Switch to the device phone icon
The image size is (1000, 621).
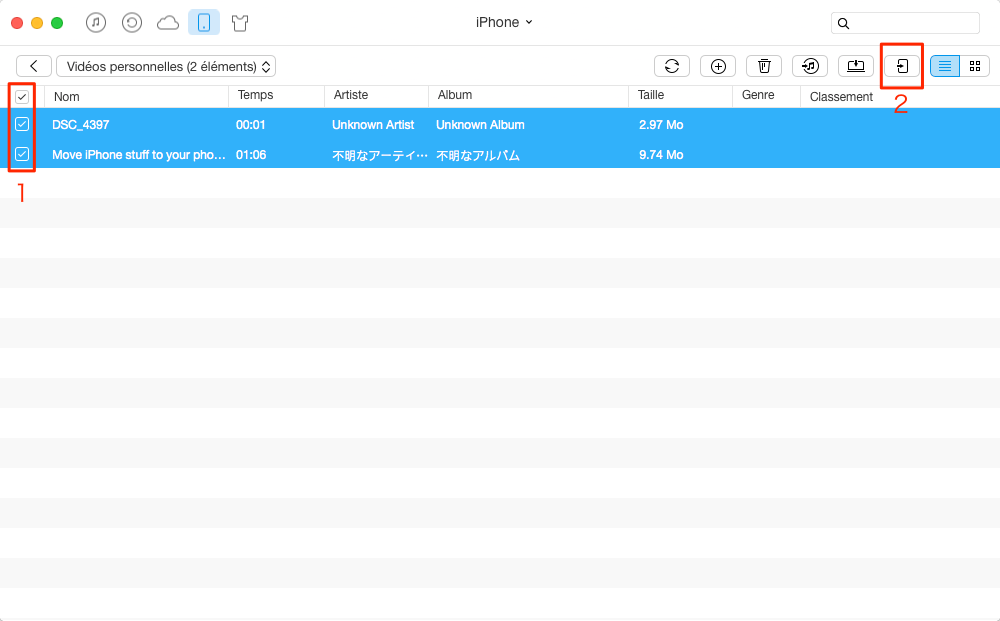[x=204, y=23]
